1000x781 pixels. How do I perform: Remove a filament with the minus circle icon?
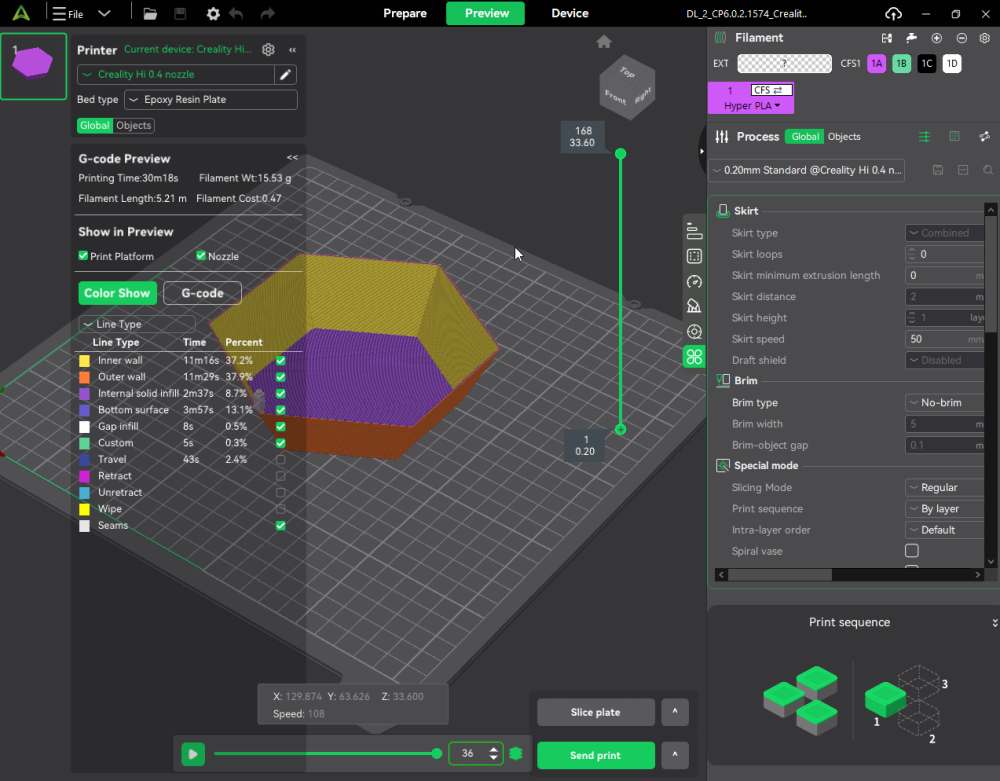(962, 38)
